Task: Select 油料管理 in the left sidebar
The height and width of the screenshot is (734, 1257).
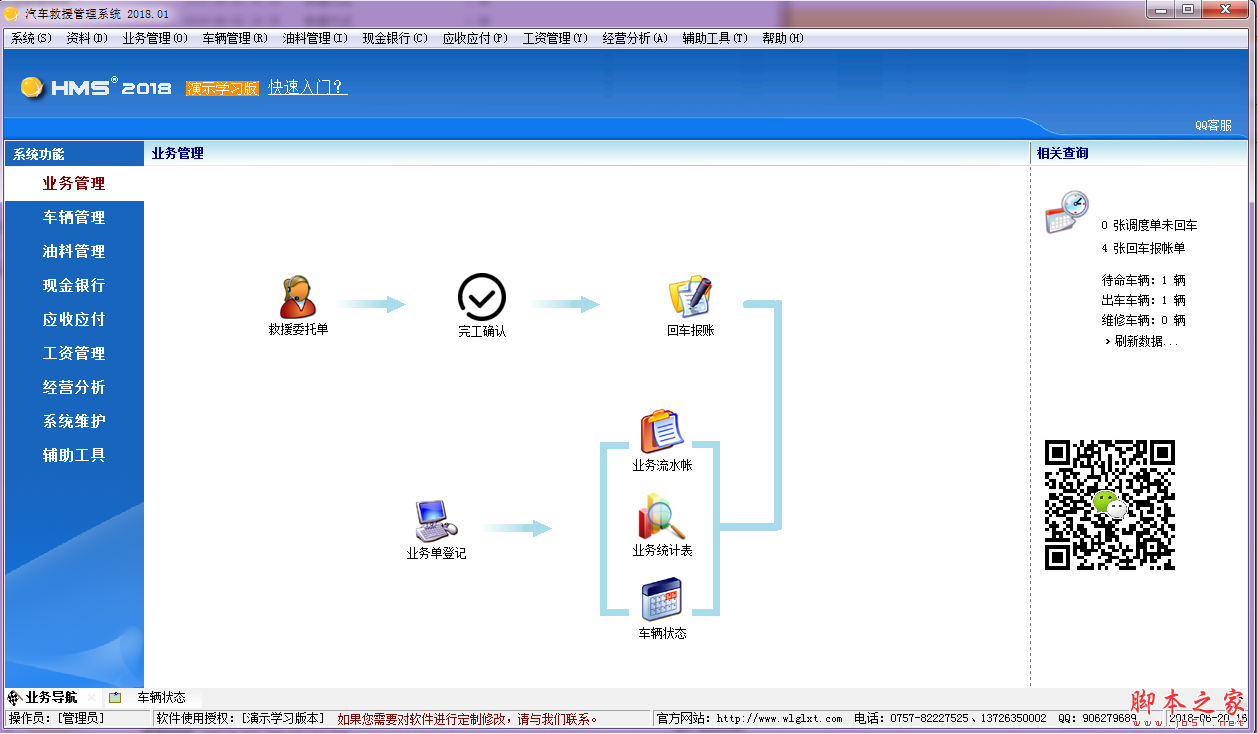Action: pos(72,251)
